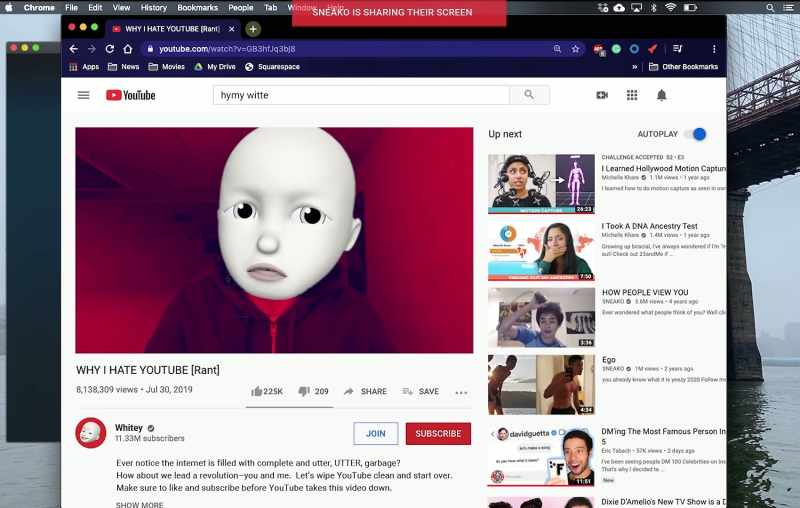The height and width of the screenshot is (508, 800).
Task: Open HOW PEOPLE VIEW YOU video thumbnail
Action: click(541, 318)
